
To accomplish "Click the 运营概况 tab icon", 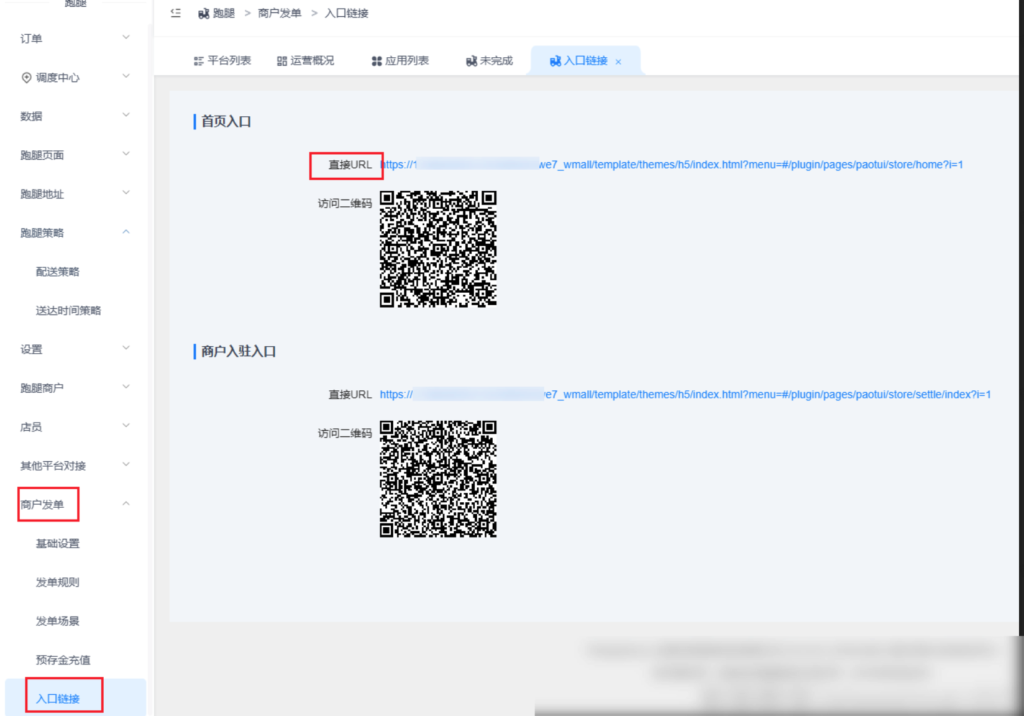I will (281, 60).
